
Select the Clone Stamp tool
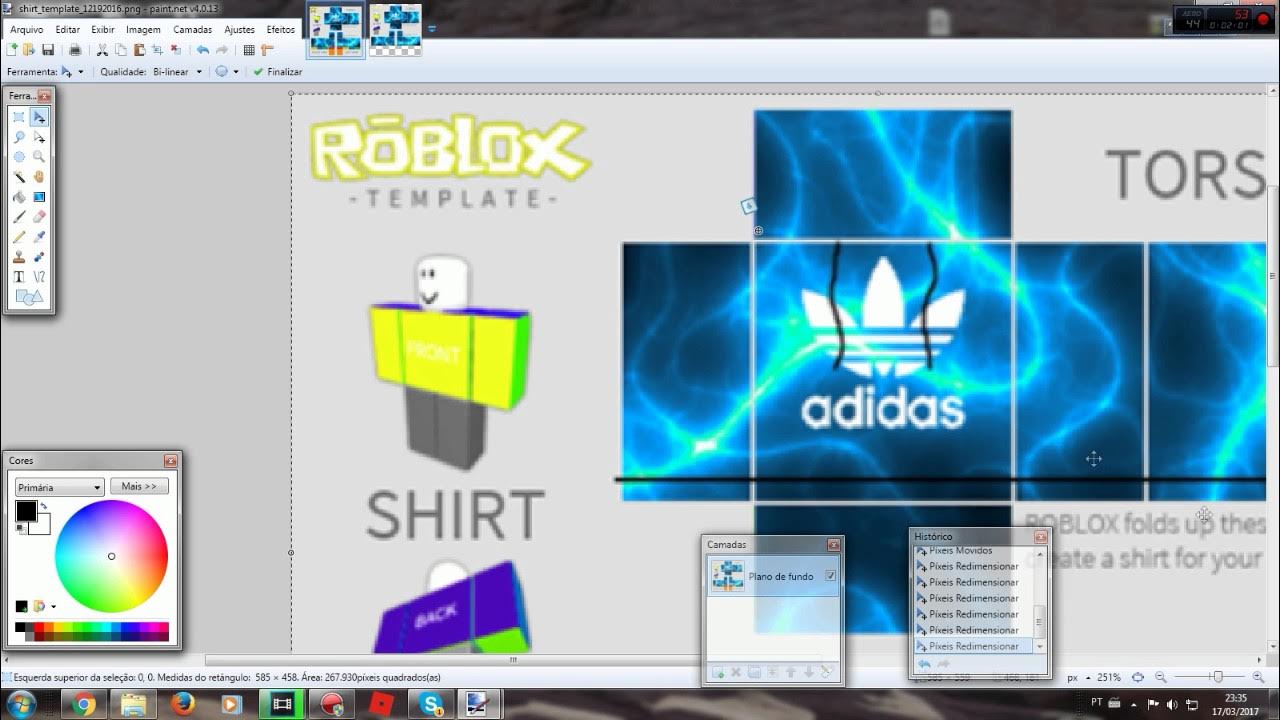[x=19, y=257]
